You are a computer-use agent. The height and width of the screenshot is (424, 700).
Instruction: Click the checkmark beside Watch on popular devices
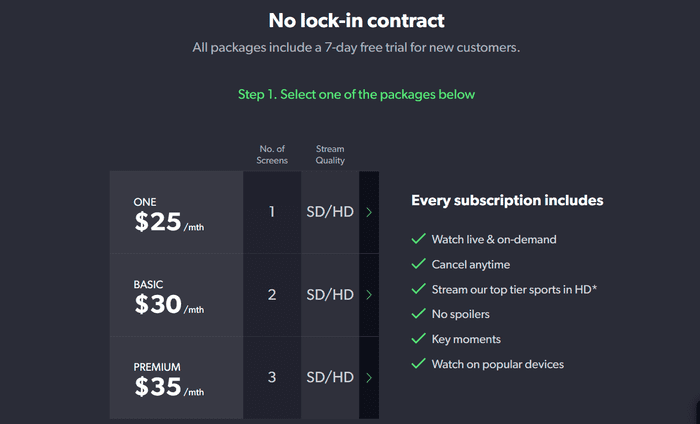418,364
